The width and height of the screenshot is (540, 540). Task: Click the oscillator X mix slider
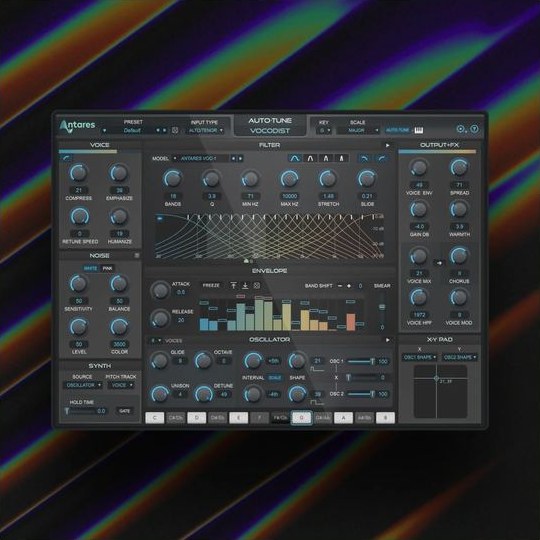pyautogui.click(x=361, y=378)
